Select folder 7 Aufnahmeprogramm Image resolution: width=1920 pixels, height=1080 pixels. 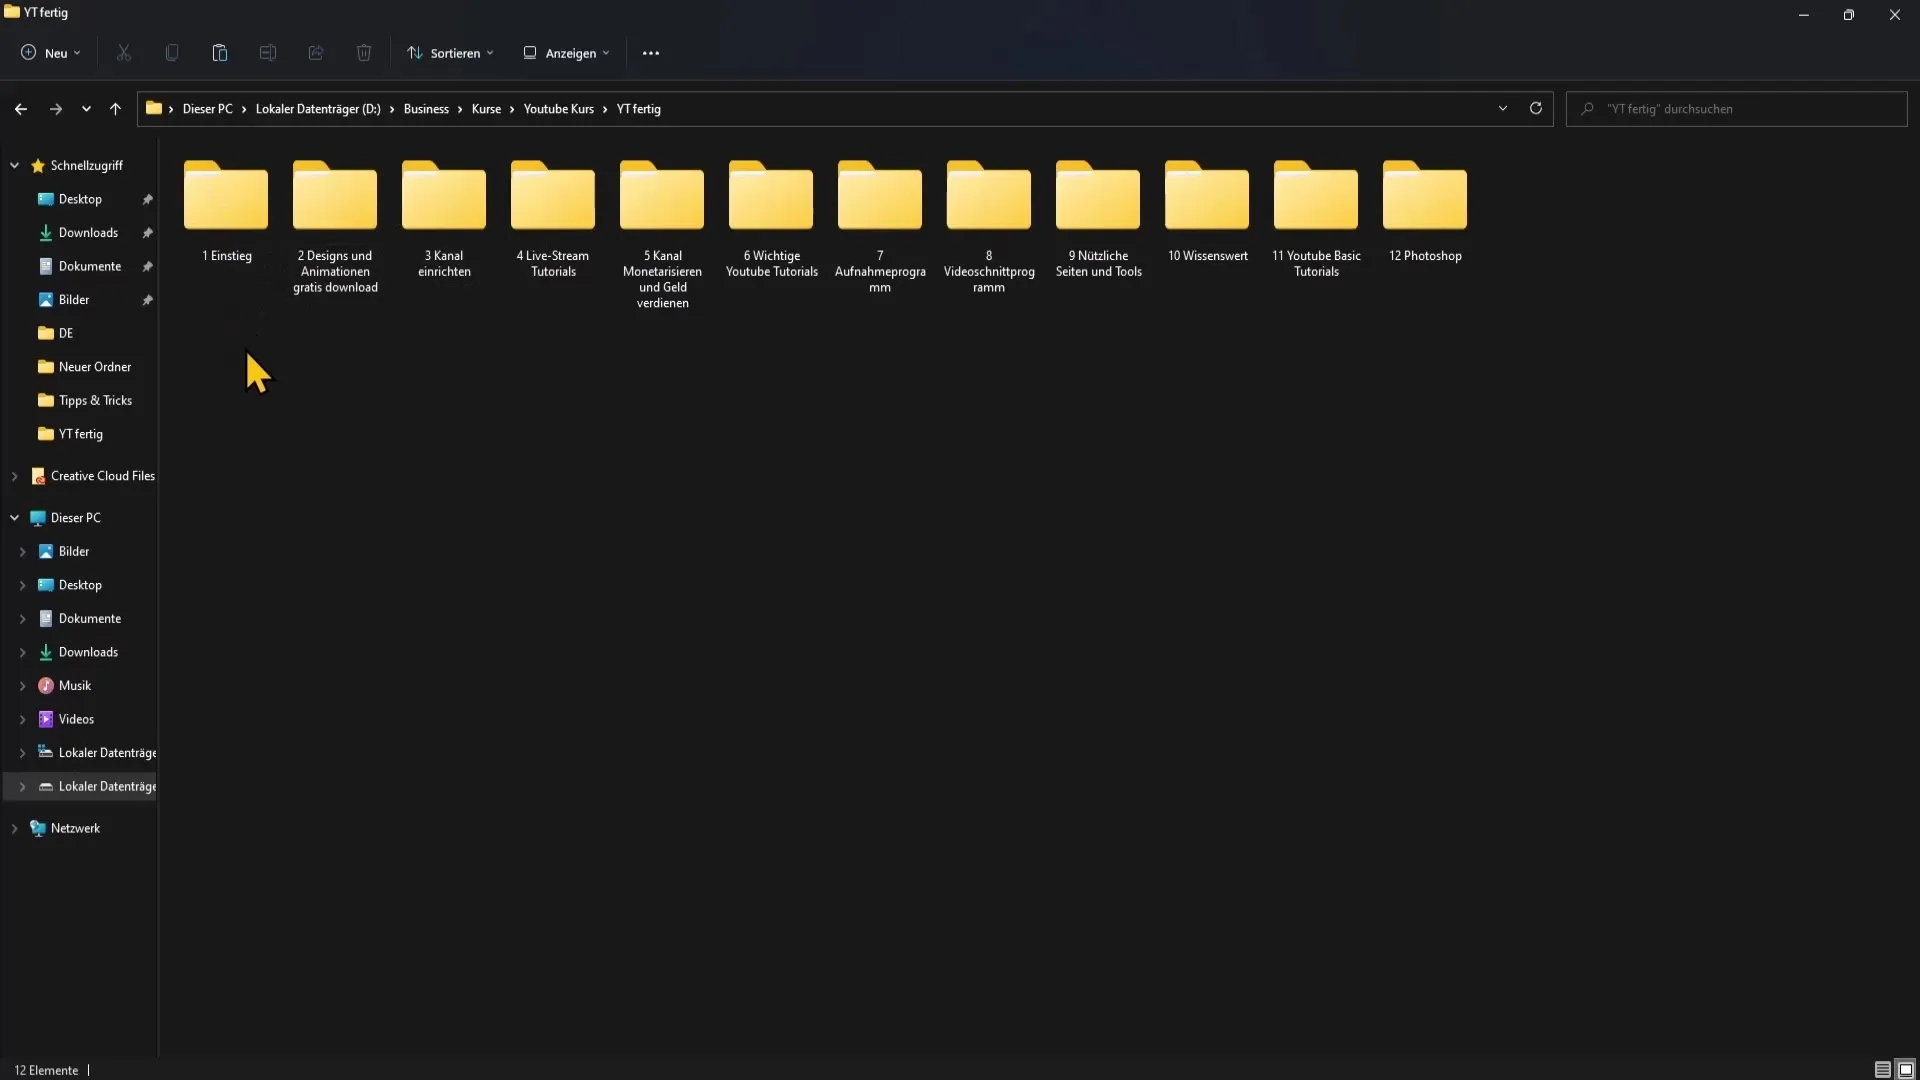coord(880,226)
